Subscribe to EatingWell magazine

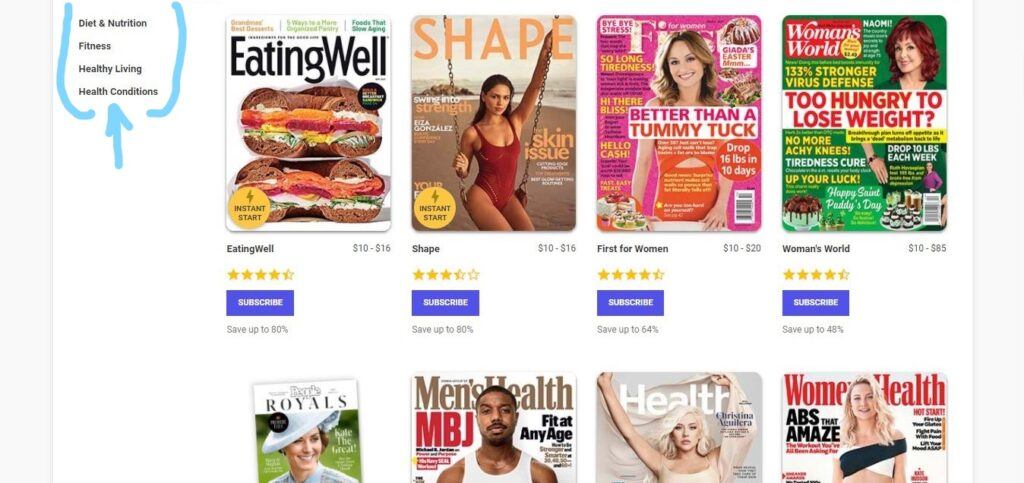click(260, 303)
